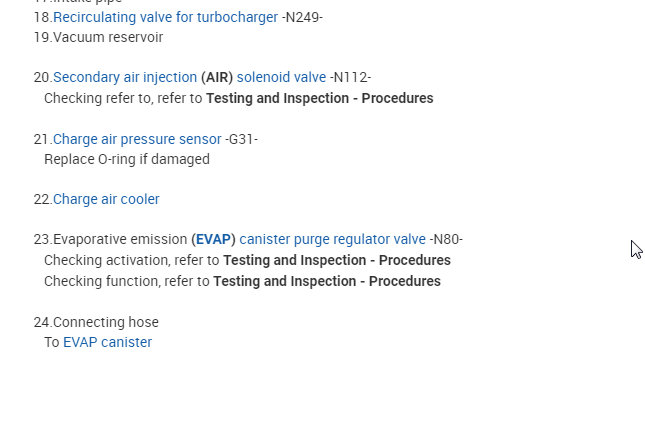Open the Charge air cooler link
Image resolution: width=645 pixels, height=427 pixels.
pyautogui.click(x=106, y=199)
